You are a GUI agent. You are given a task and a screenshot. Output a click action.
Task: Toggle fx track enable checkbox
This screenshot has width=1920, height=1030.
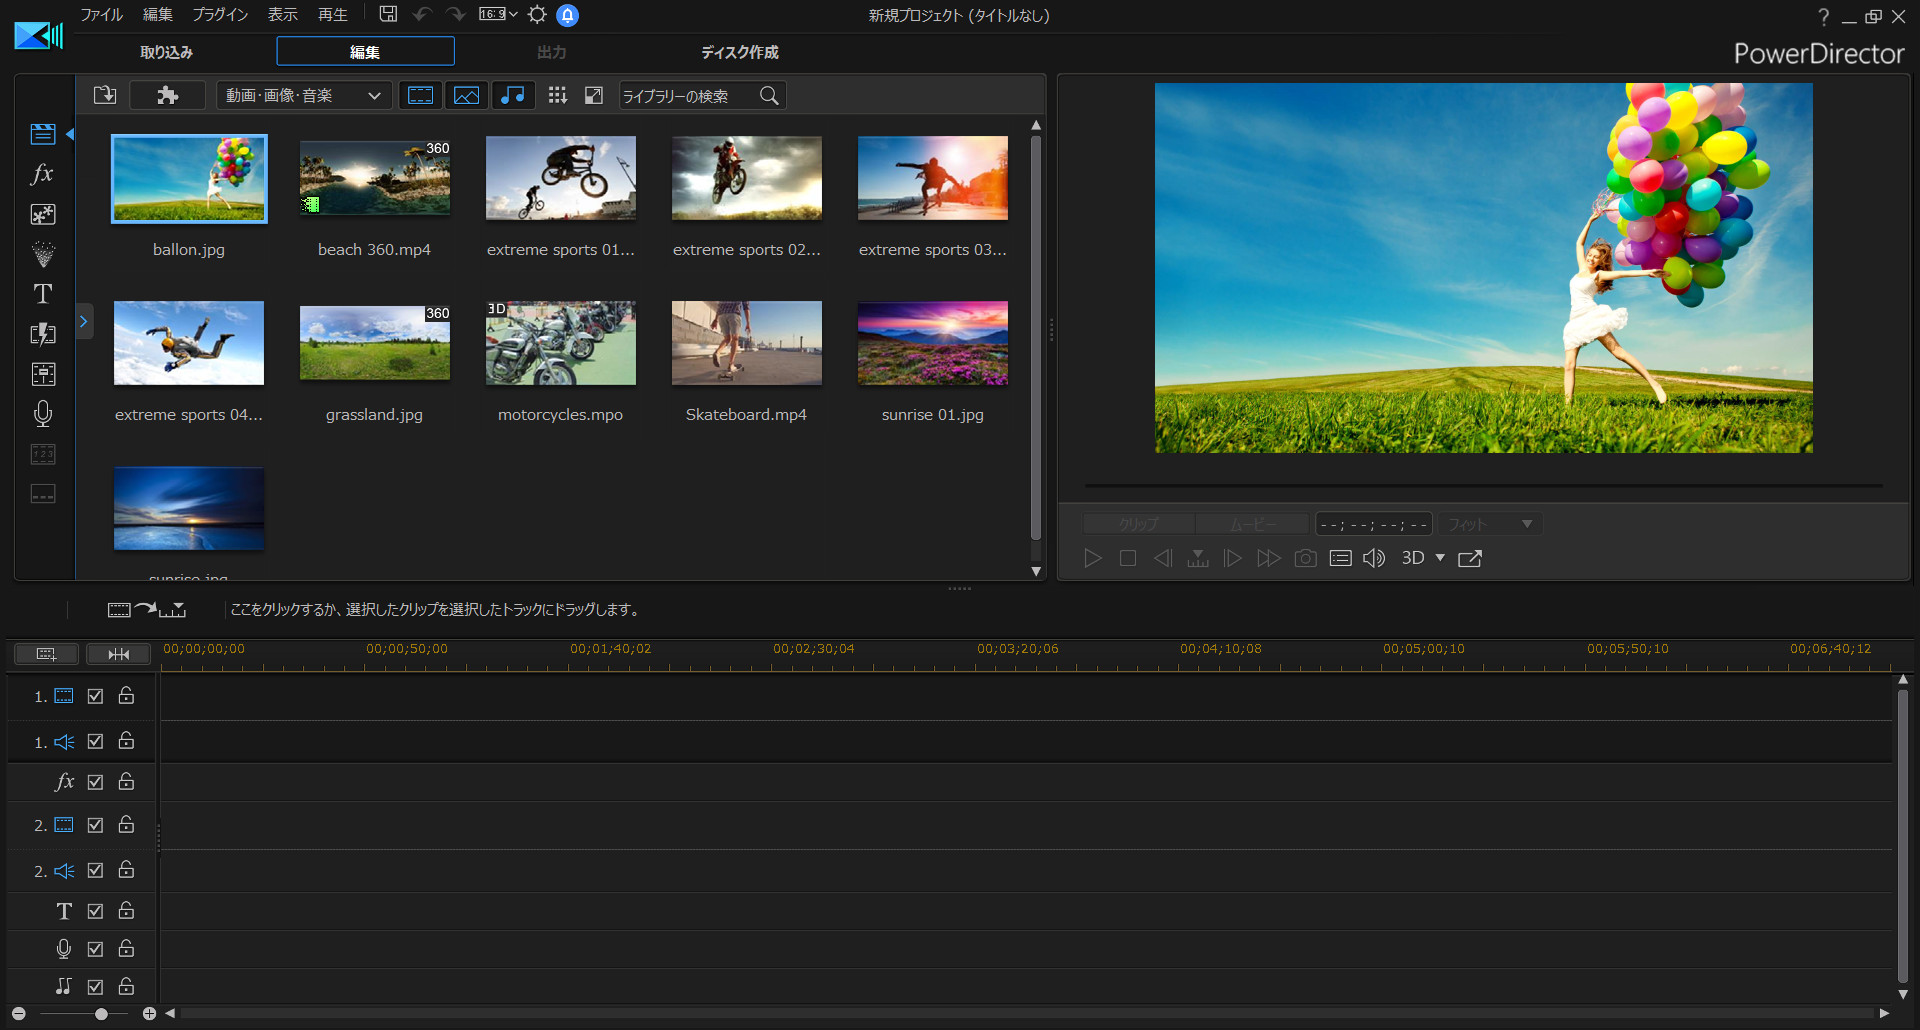point(95,782)
